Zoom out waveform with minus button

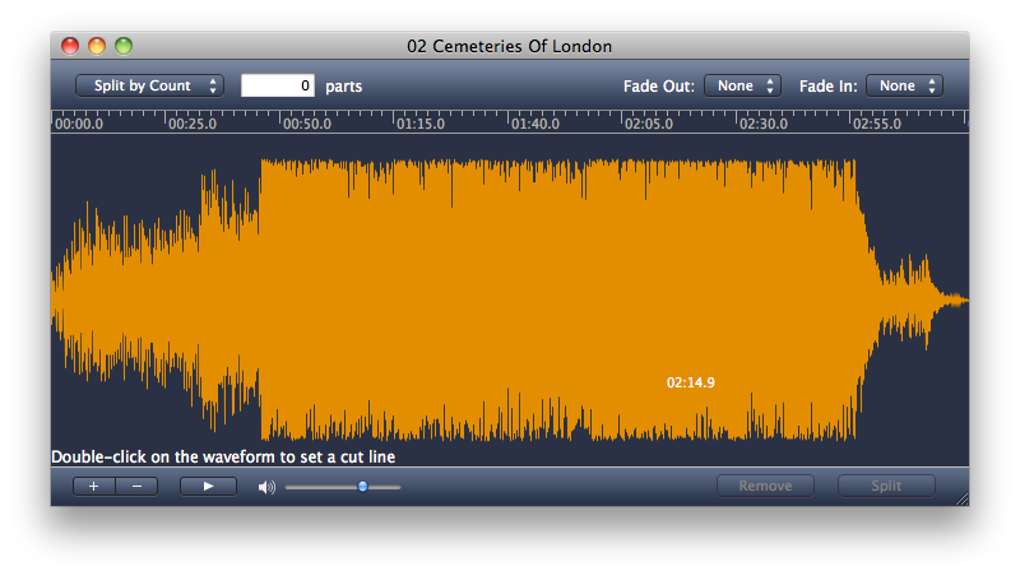pos(137,486)
